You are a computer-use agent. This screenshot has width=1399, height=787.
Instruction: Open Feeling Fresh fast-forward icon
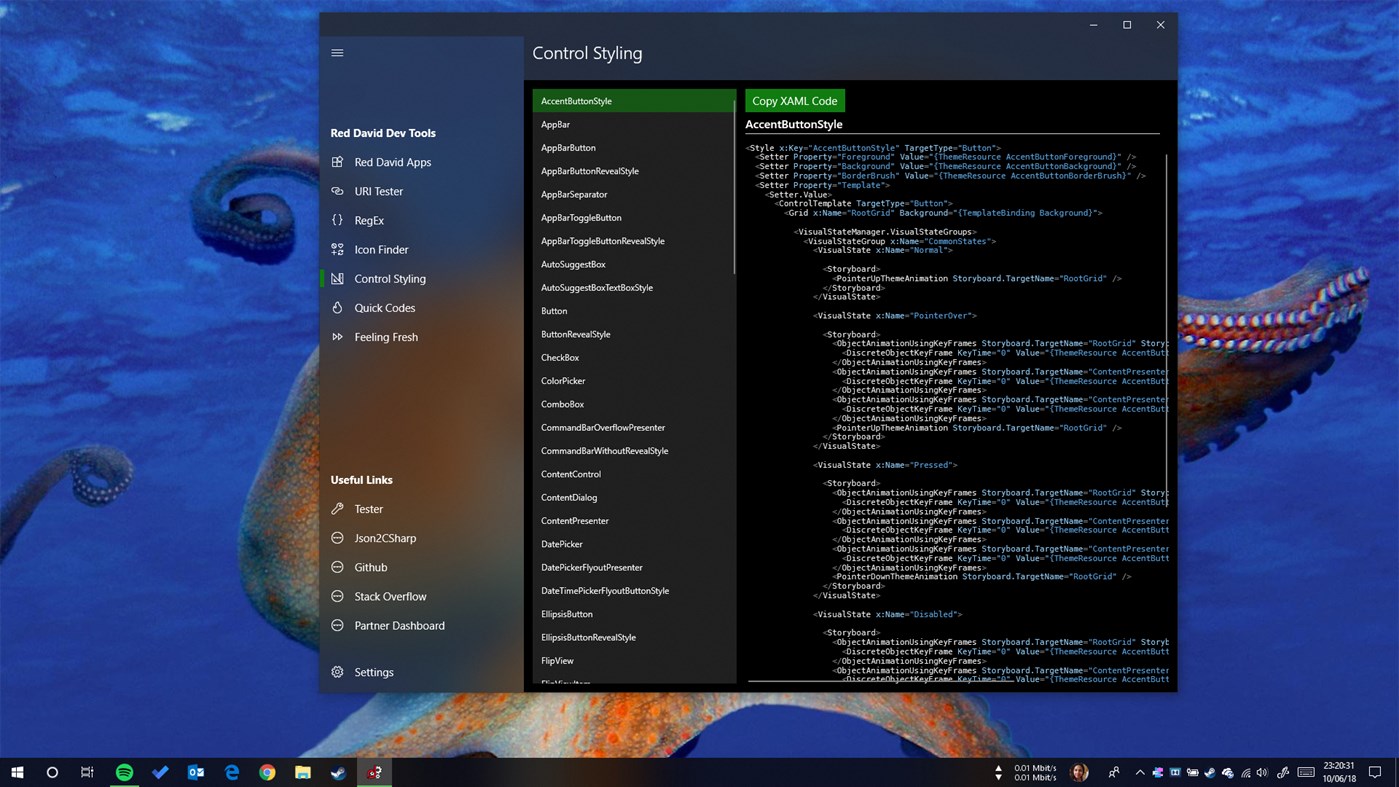pos(337,337)
